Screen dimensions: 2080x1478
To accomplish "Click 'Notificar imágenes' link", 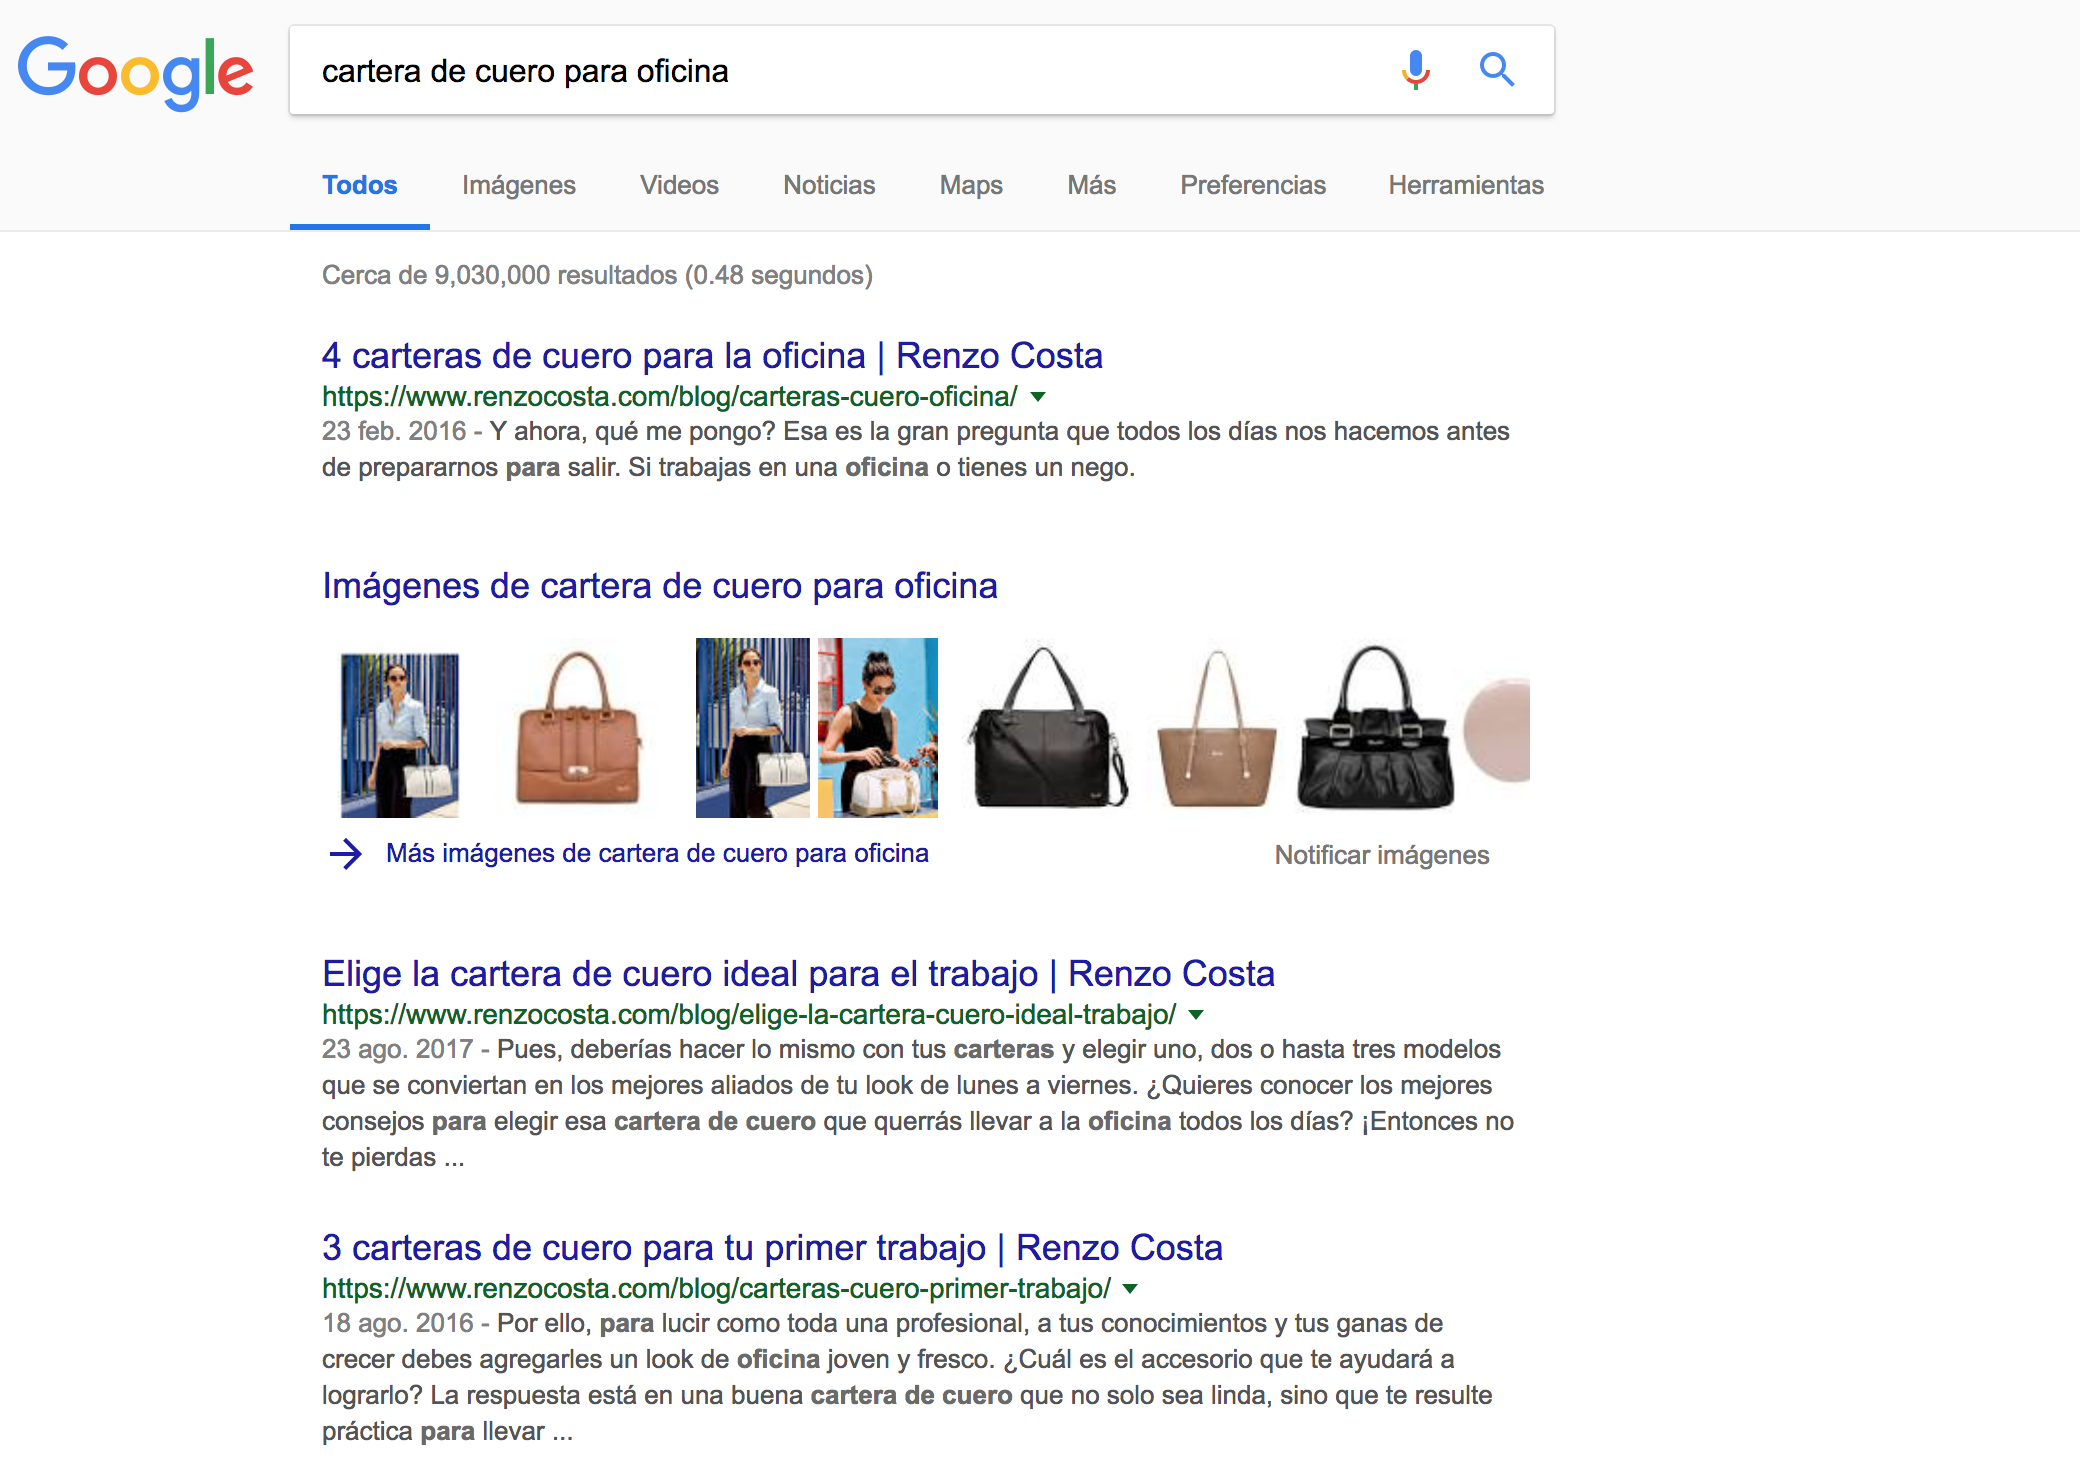I will (x=1382, y=855).
